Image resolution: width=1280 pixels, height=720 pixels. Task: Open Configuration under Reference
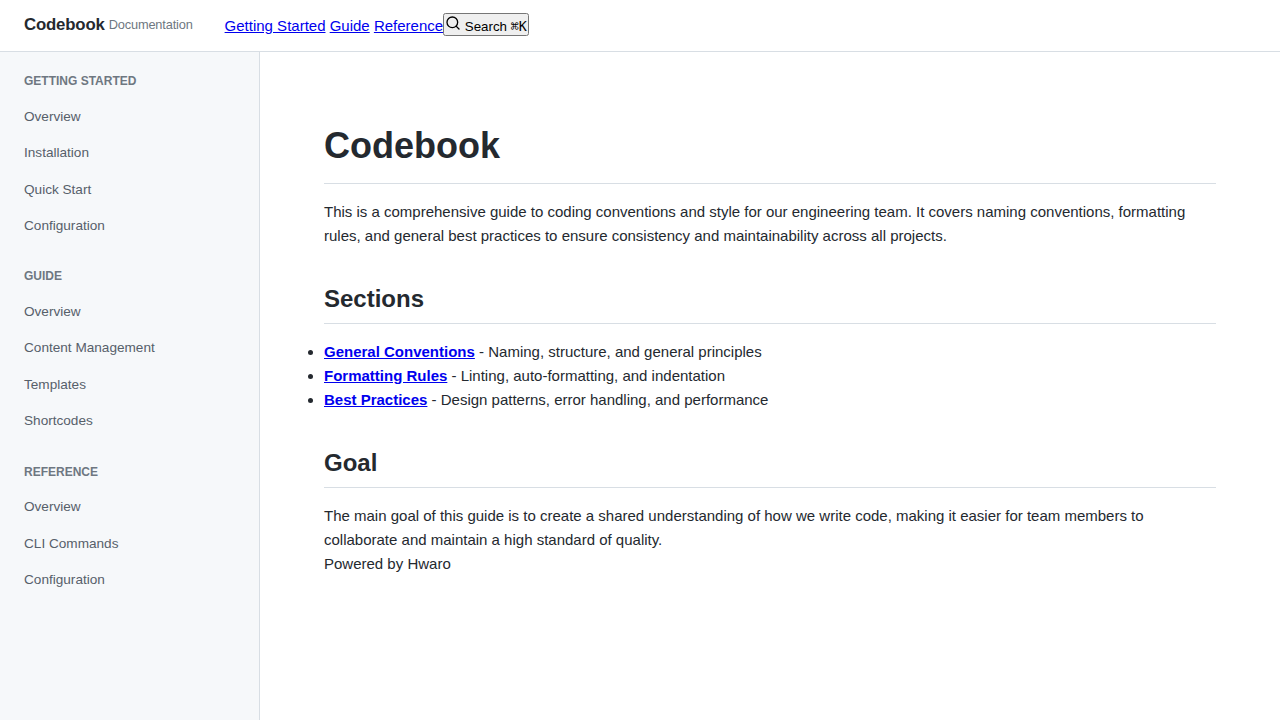[x=64, y=579]
